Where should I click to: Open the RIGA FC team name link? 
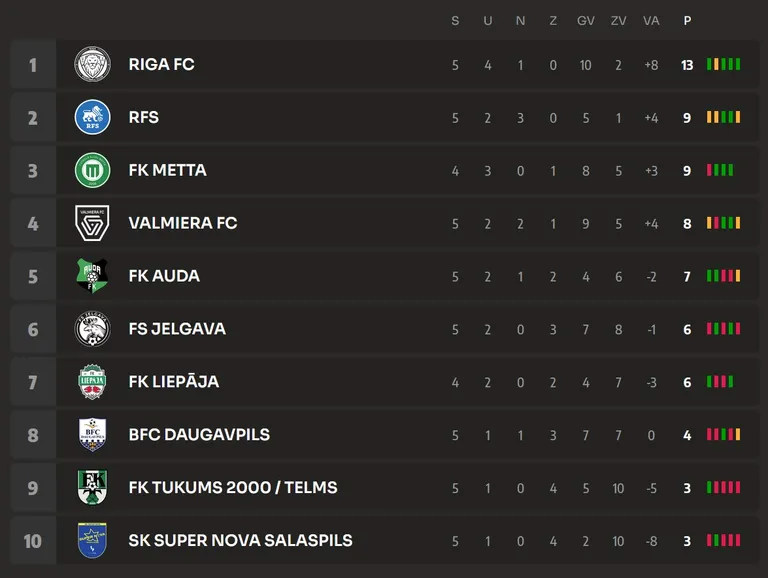pyautogui.click(x=162, y=64)
